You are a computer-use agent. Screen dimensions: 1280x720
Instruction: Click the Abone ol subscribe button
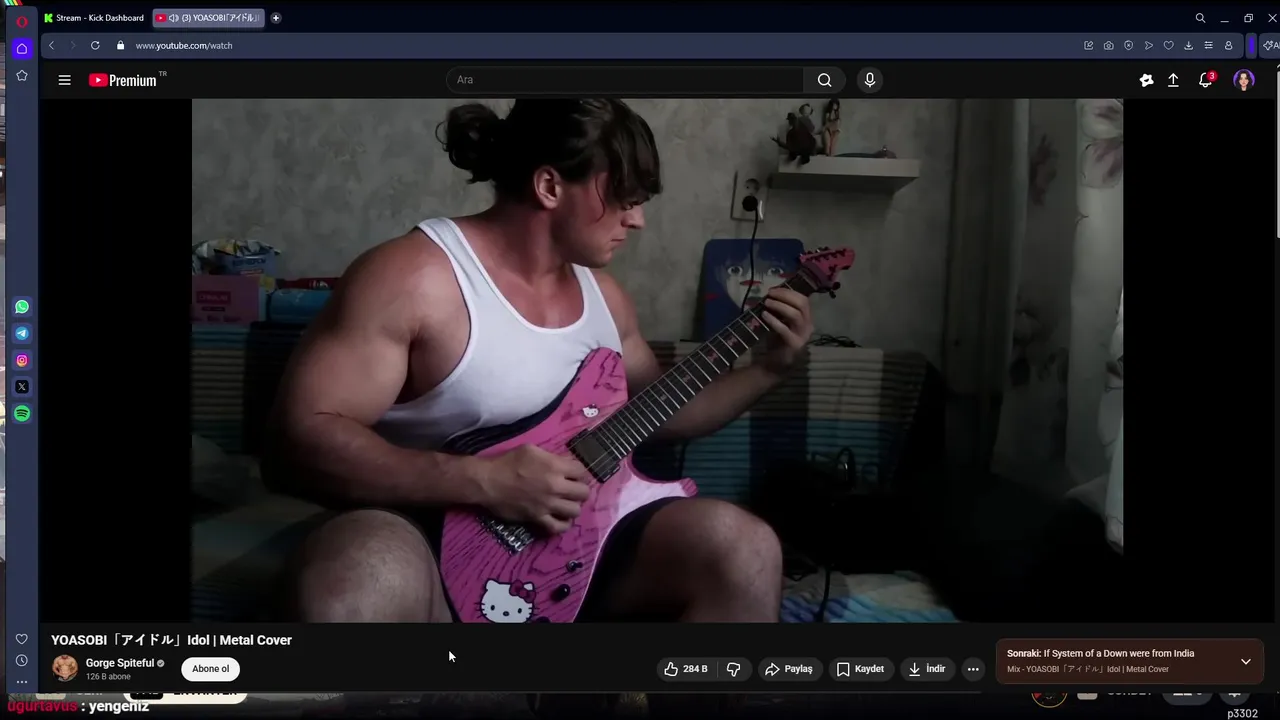210,669
